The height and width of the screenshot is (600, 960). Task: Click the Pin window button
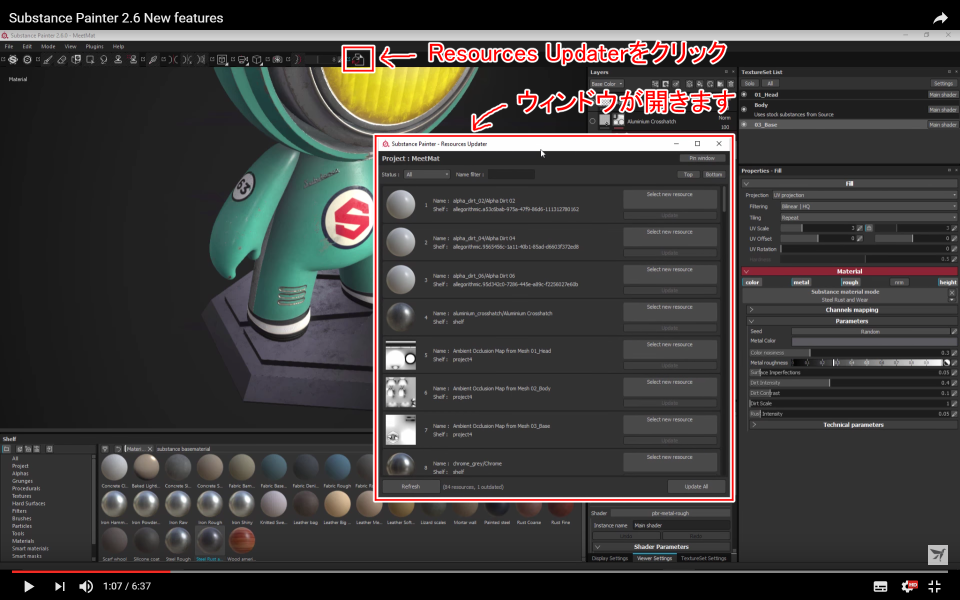pos(702,158)
